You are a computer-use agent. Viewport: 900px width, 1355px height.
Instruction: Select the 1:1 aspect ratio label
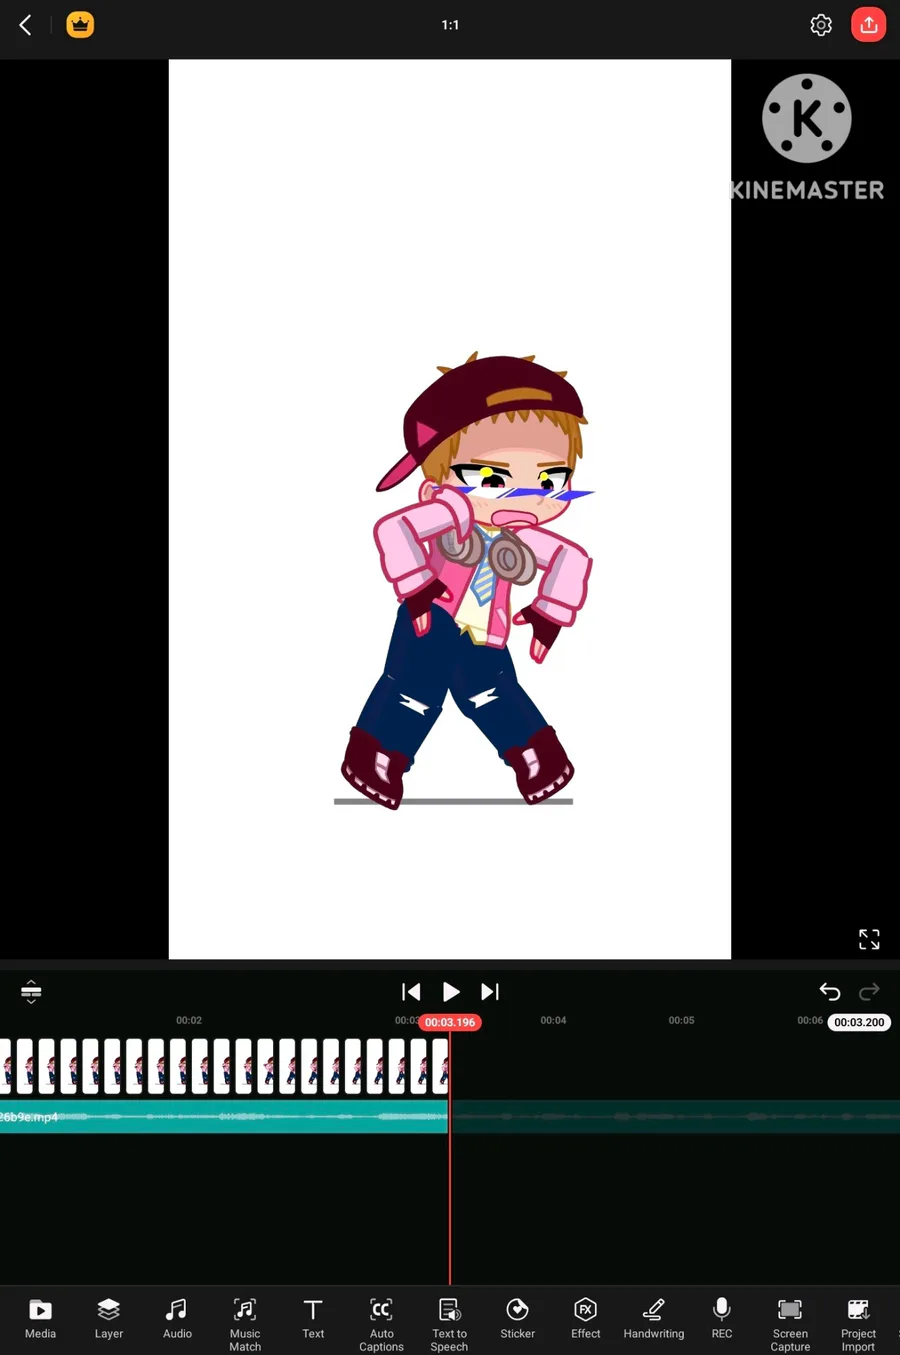tap(450, 25)
